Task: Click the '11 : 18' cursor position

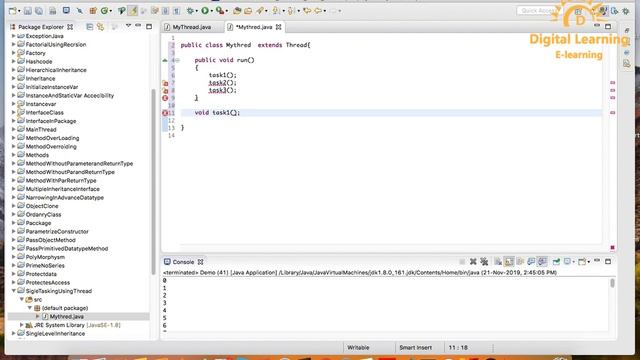Action: tap(458, 348)
